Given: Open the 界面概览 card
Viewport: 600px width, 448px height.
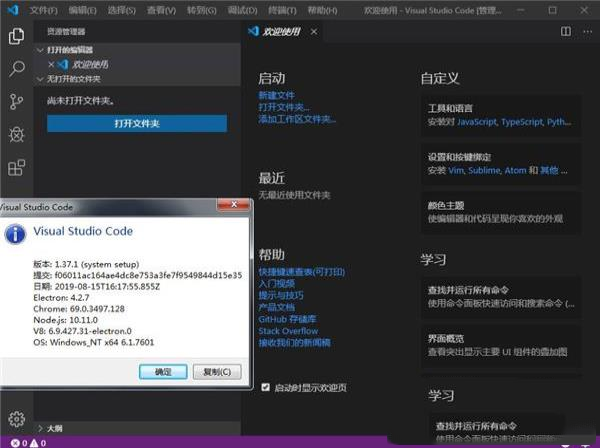Looking at the screenshot, I should click(501, 345).
